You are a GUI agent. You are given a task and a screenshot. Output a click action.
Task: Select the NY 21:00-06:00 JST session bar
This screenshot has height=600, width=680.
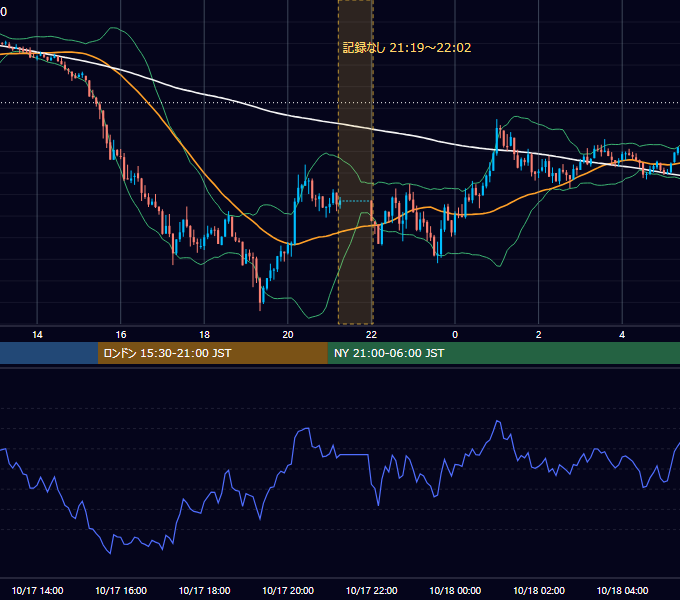point(503,353)
